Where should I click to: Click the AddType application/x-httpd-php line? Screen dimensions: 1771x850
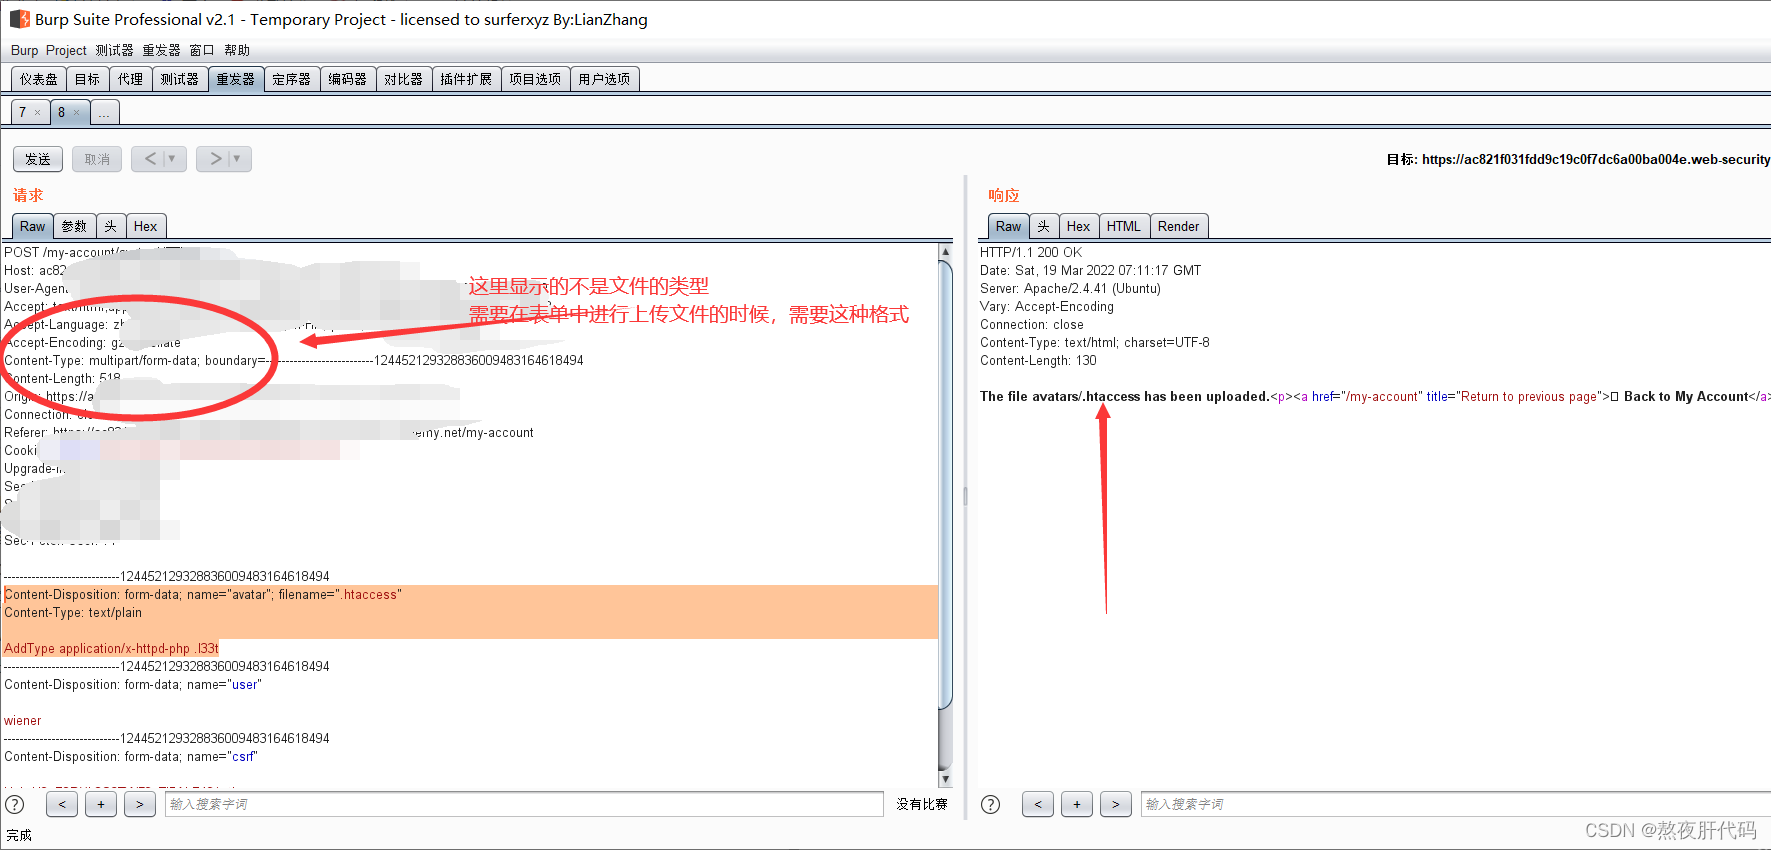(111, 649)
